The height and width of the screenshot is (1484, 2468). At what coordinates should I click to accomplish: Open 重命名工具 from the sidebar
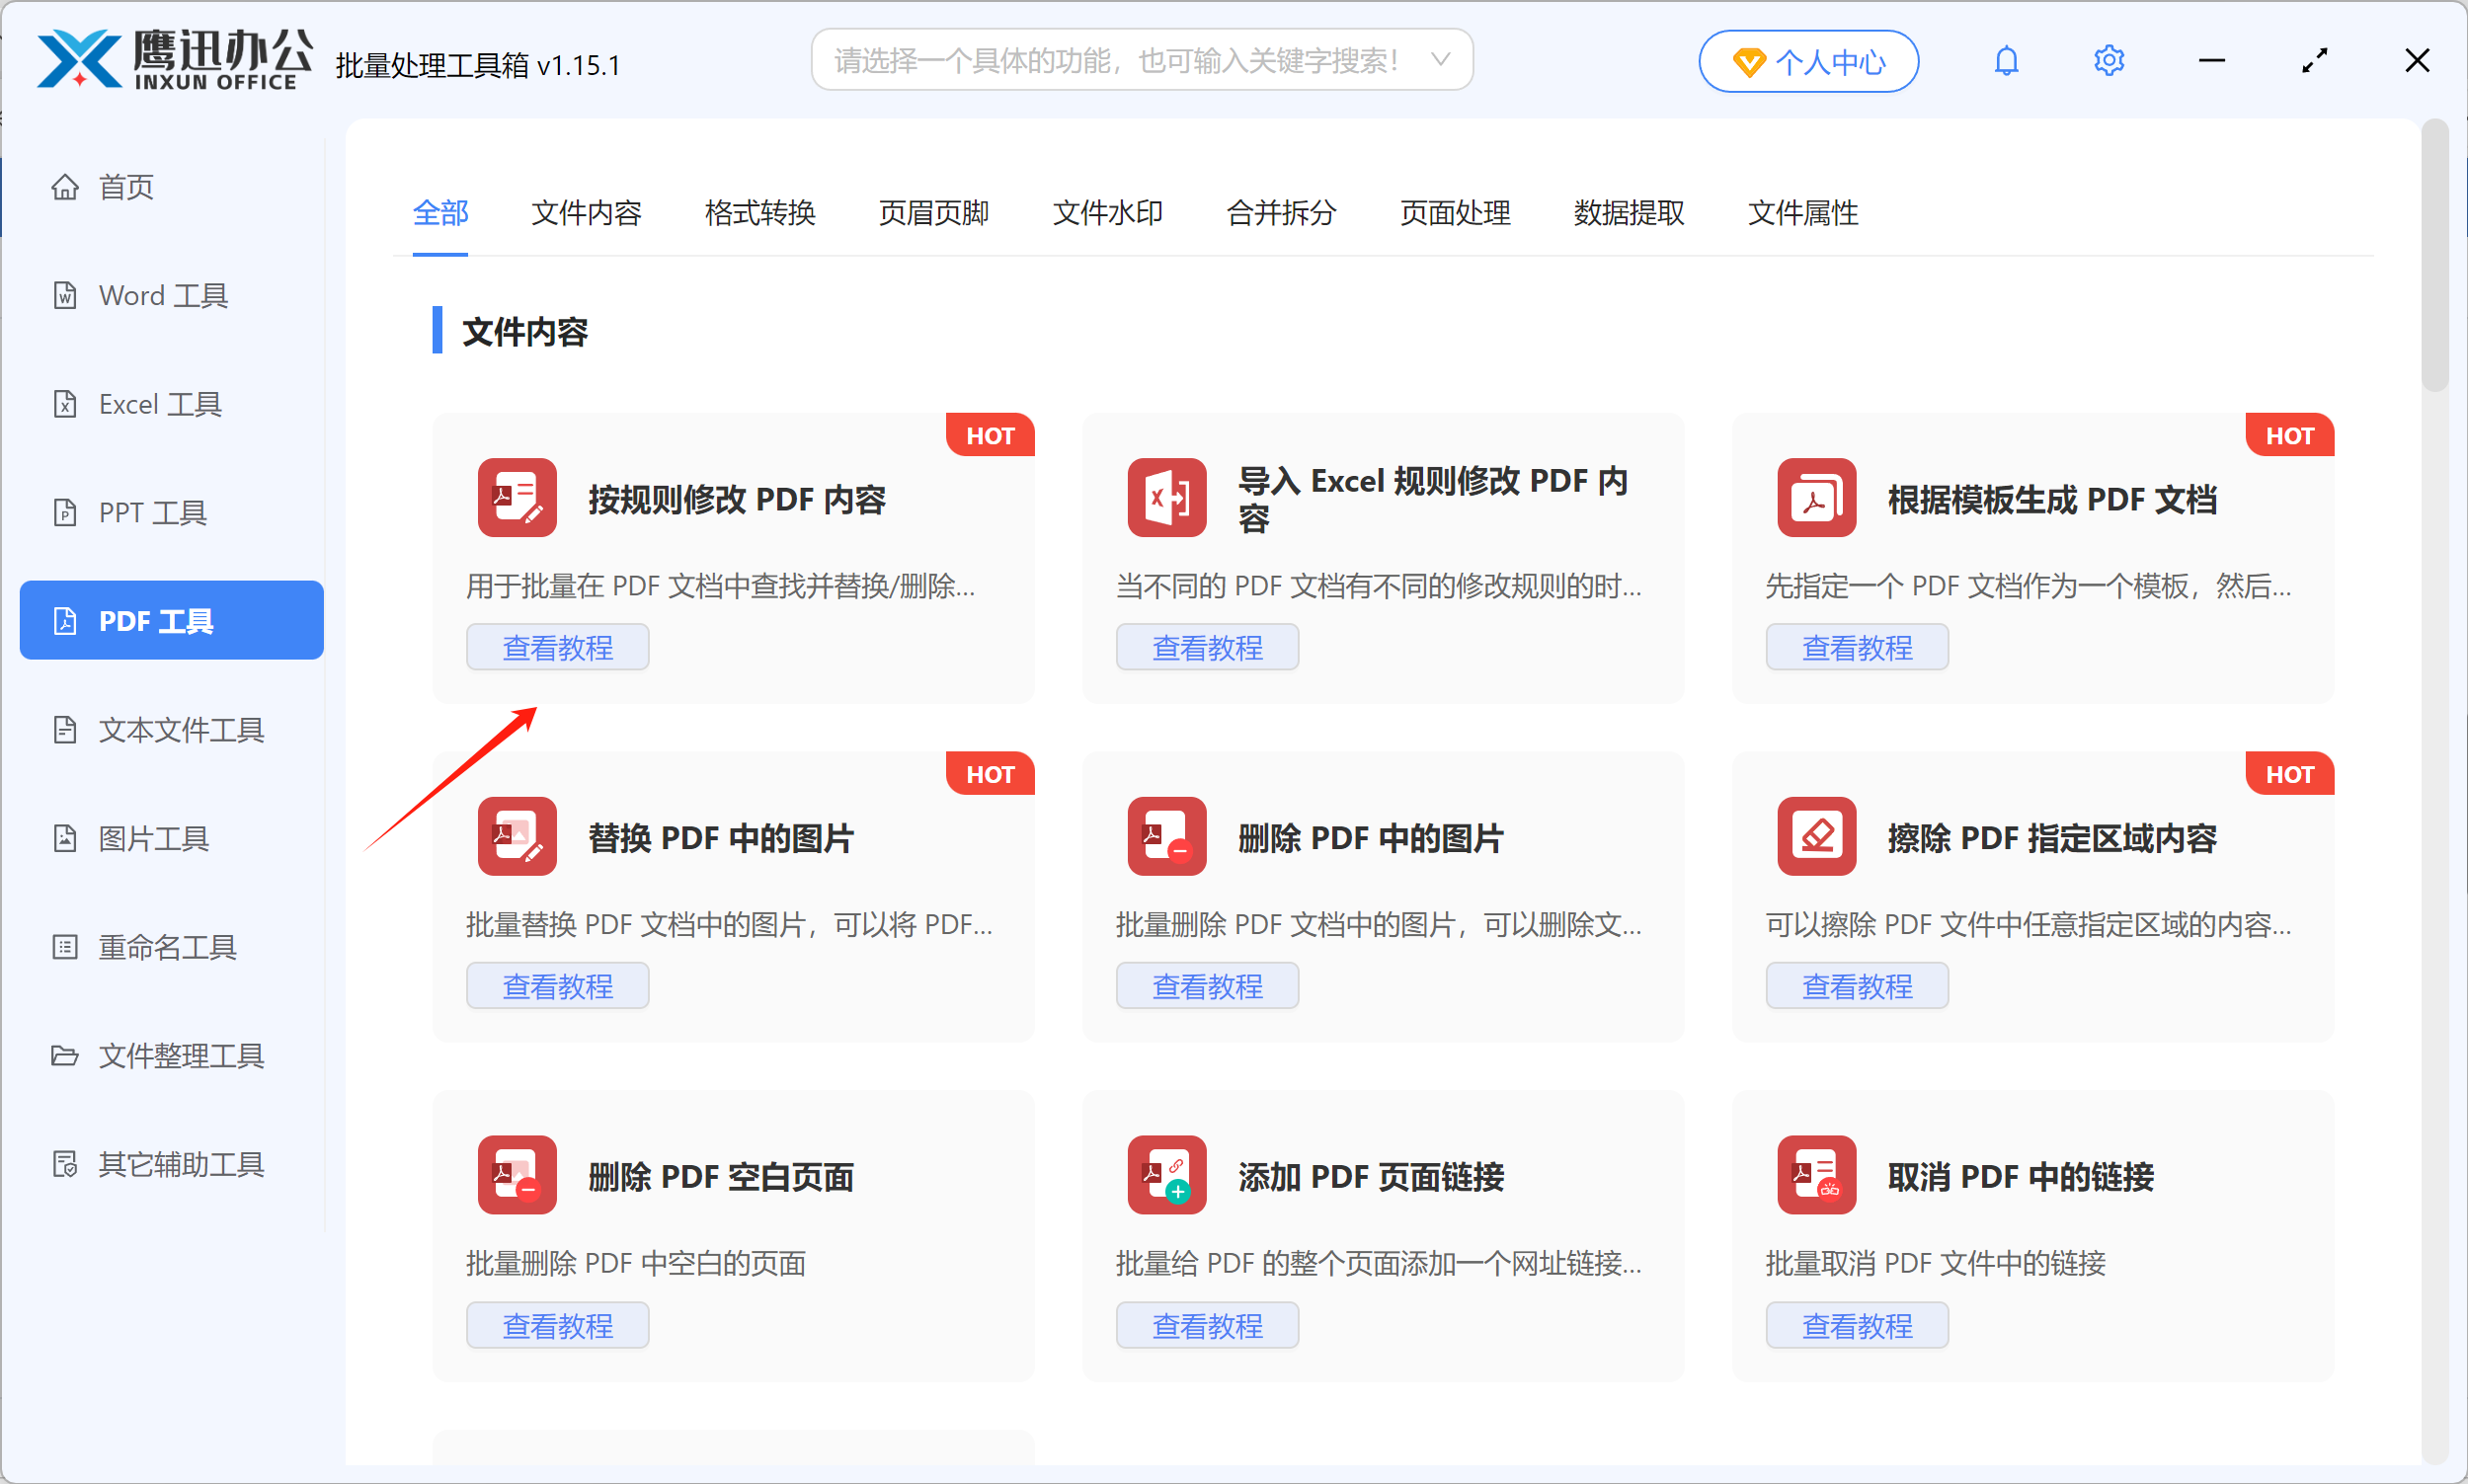172,947
